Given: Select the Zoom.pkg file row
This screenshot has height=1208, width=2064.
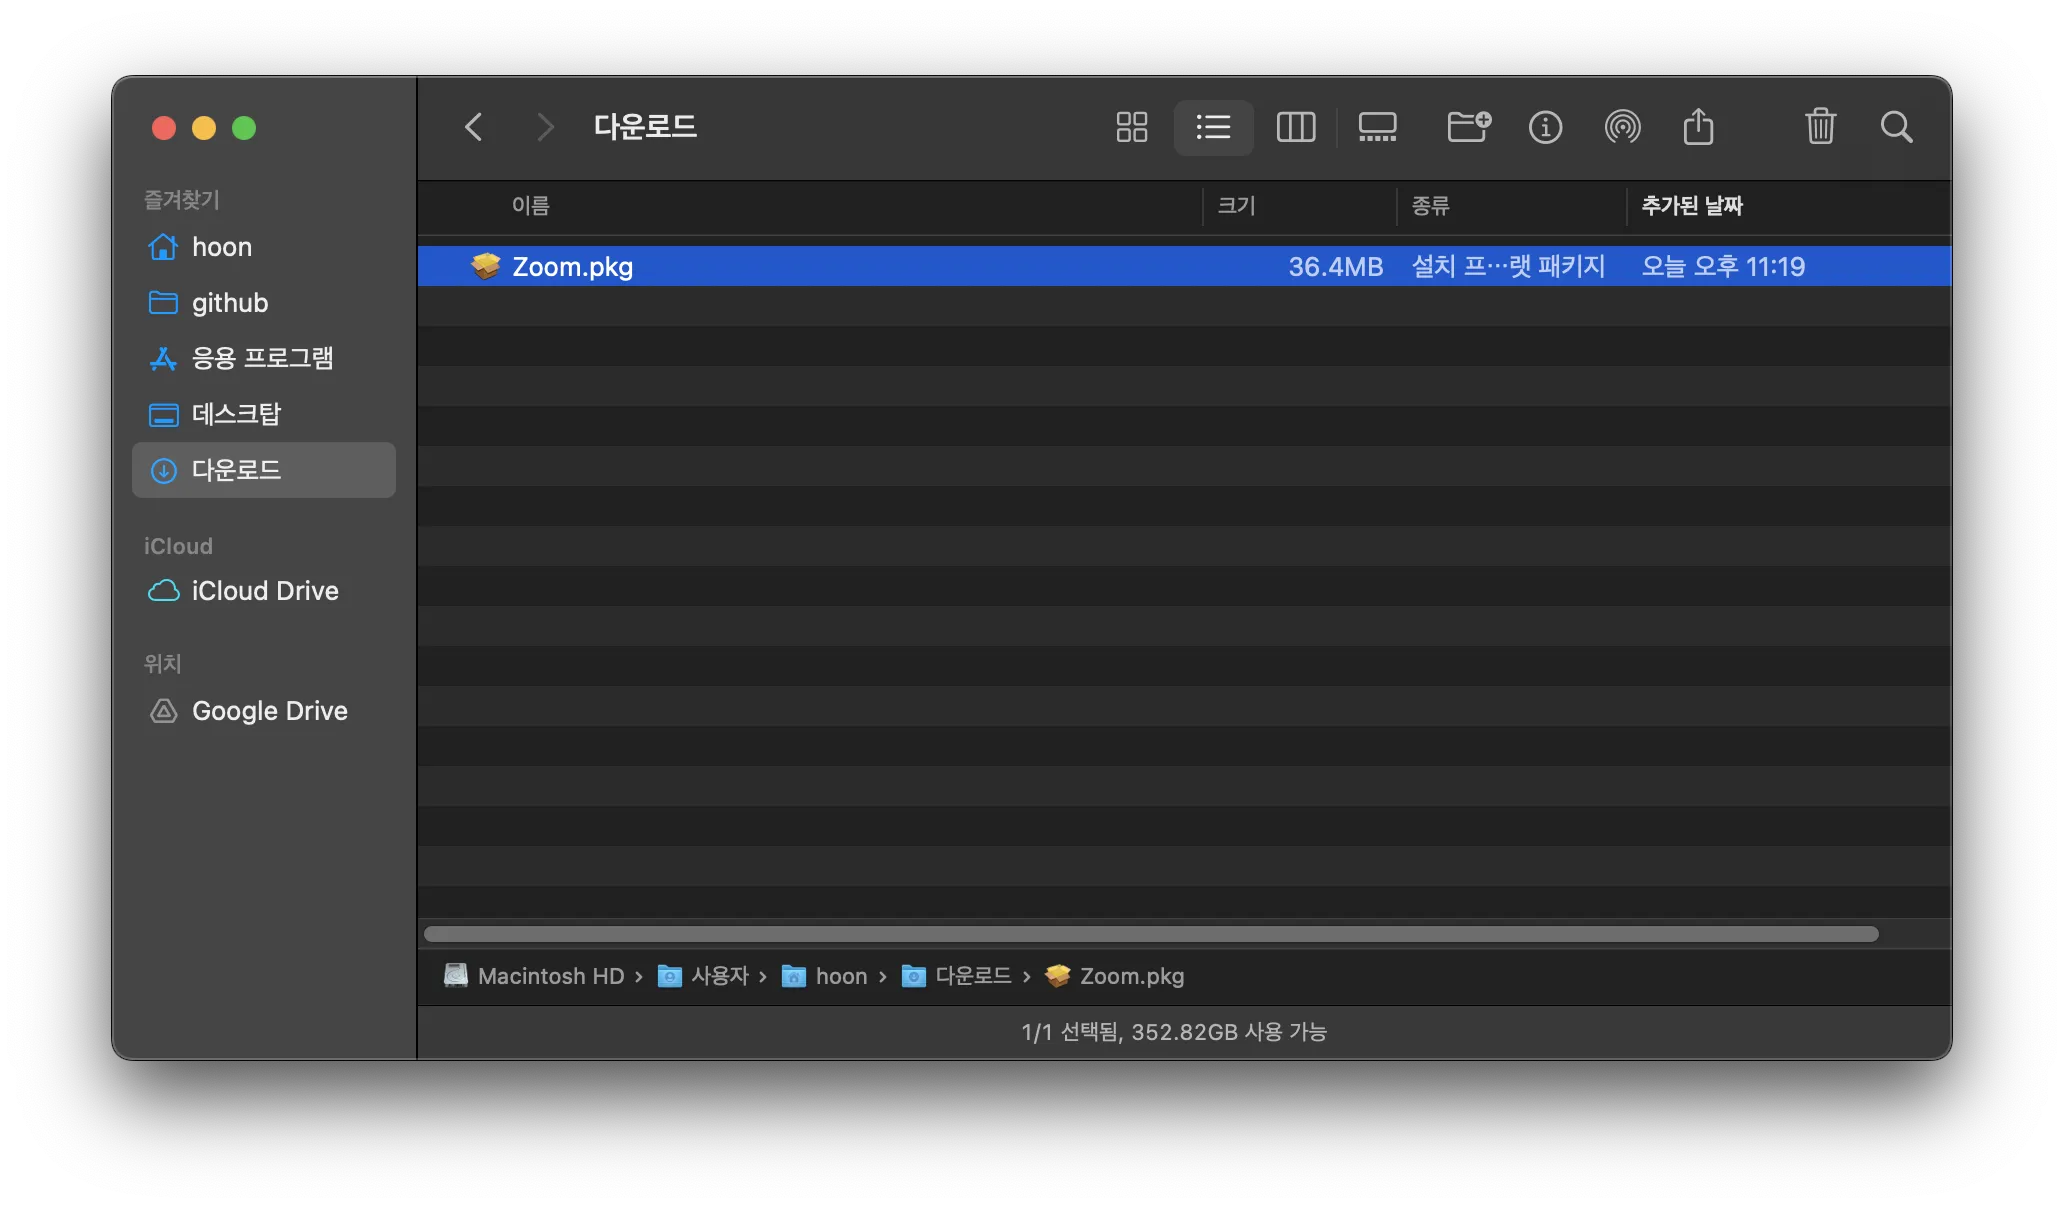Looking at the screenshot, I should [1184, 266].
